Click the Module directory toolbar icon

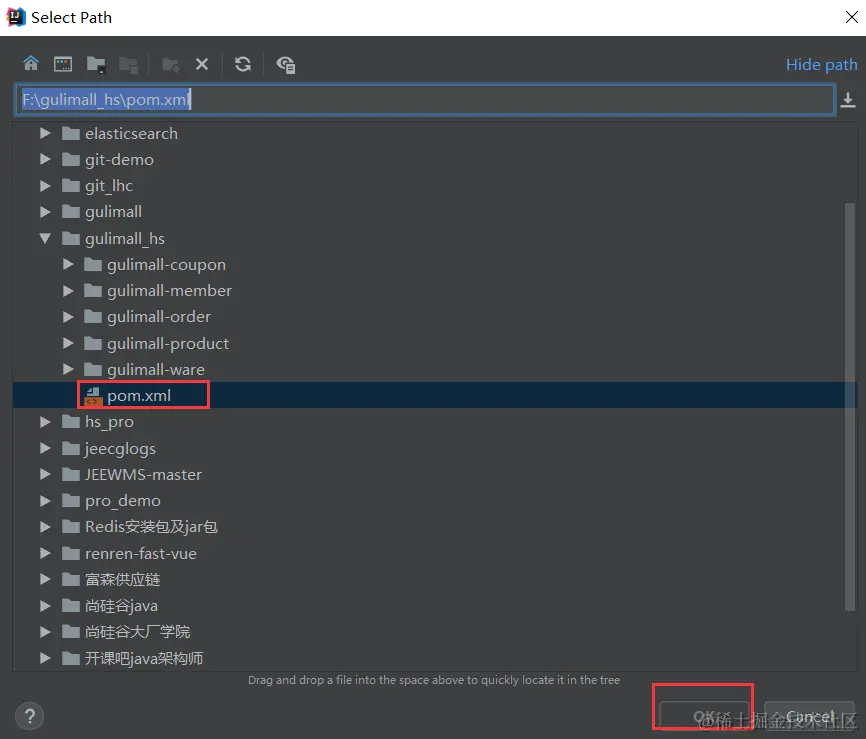[x=129, y=65]
